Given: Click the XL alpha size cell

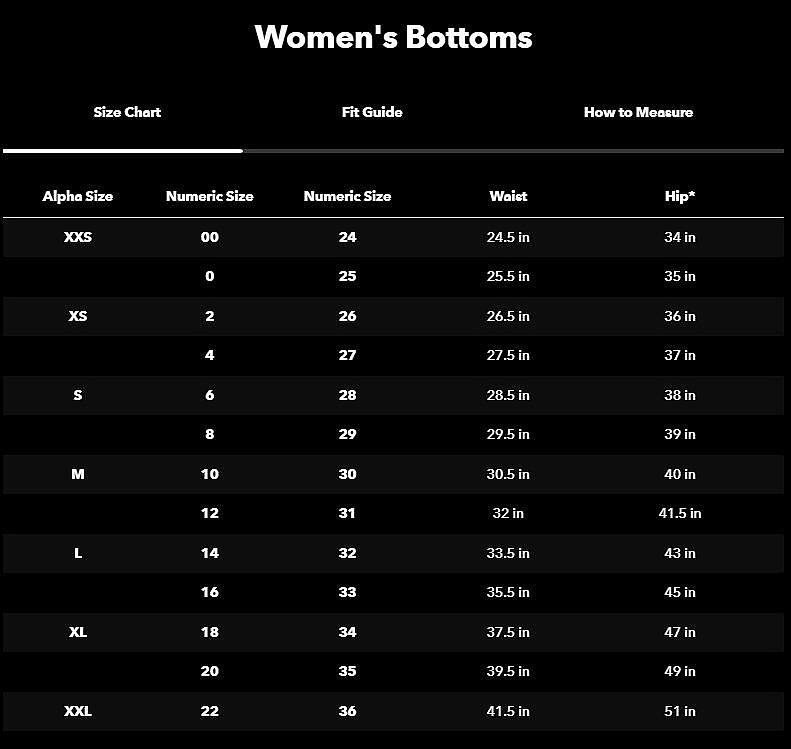Looking at the screenshot, I should [x=78, y=632].
